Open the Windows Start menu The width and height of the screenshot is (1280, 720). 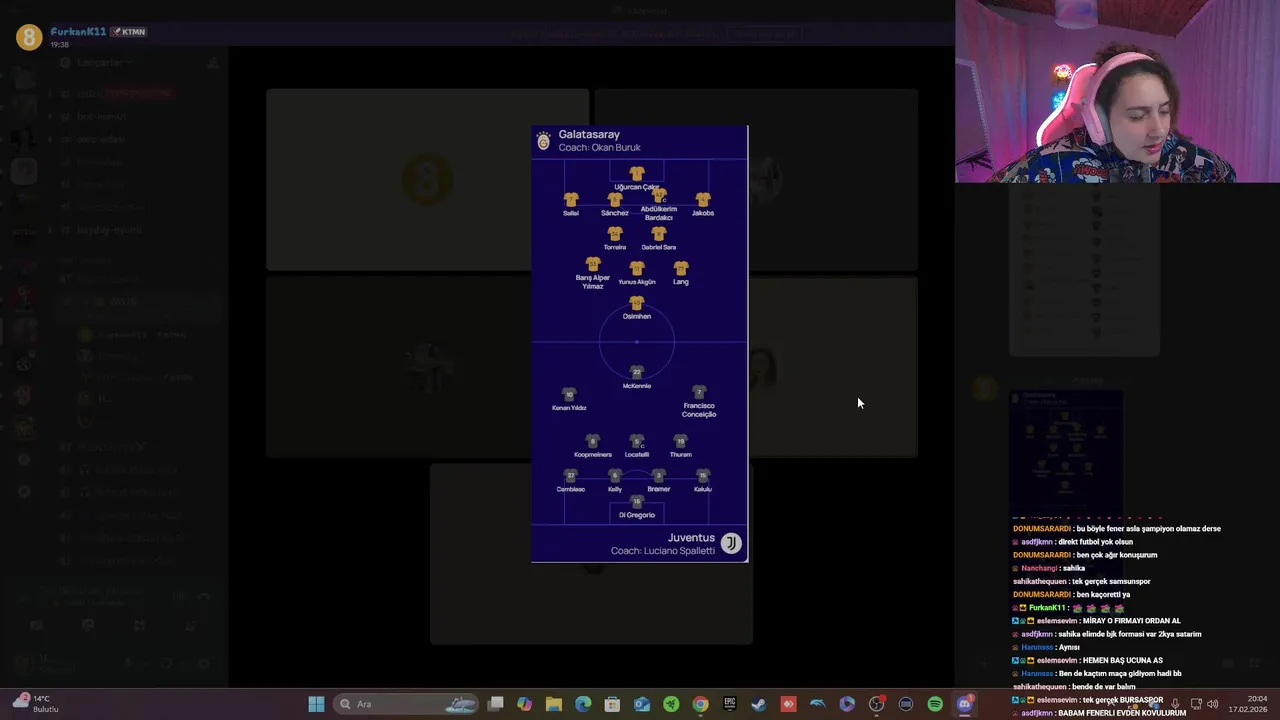[x=316, y=704]
